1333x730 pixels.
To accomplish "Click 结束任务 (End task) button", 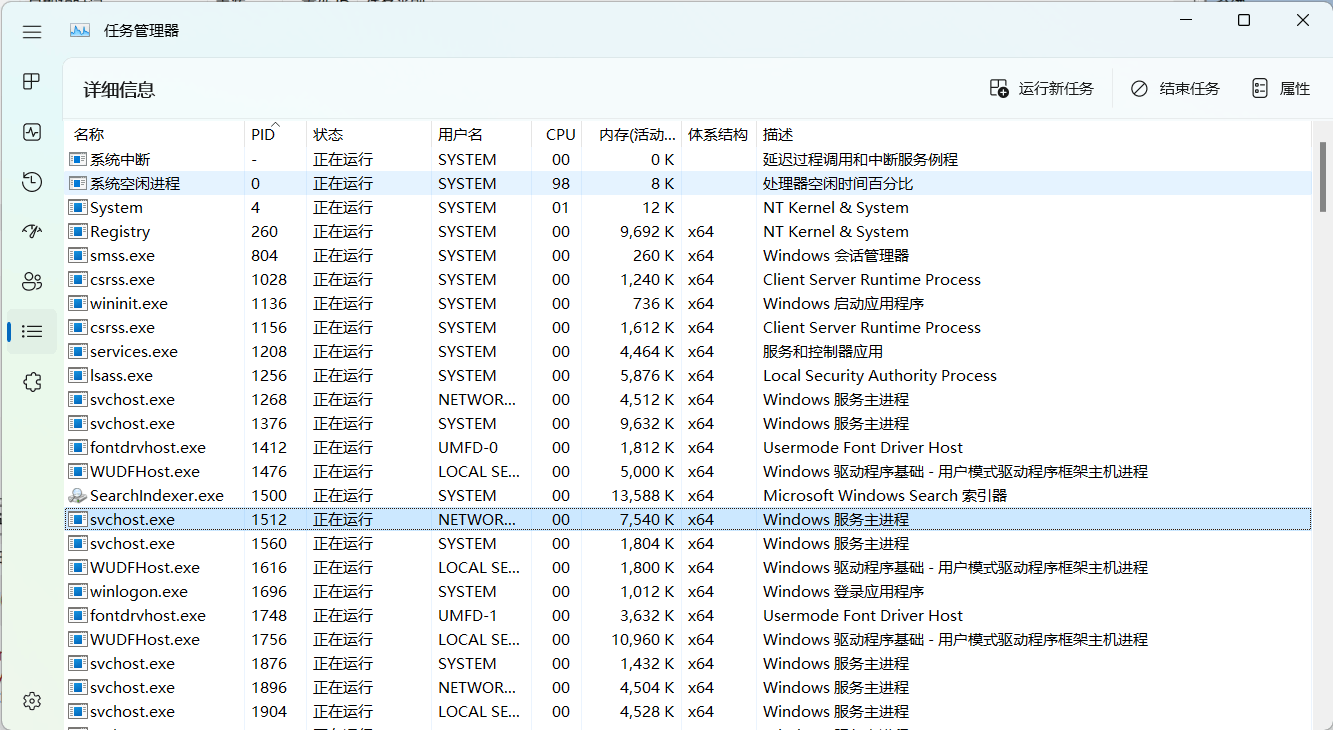I will point(1175,89).
